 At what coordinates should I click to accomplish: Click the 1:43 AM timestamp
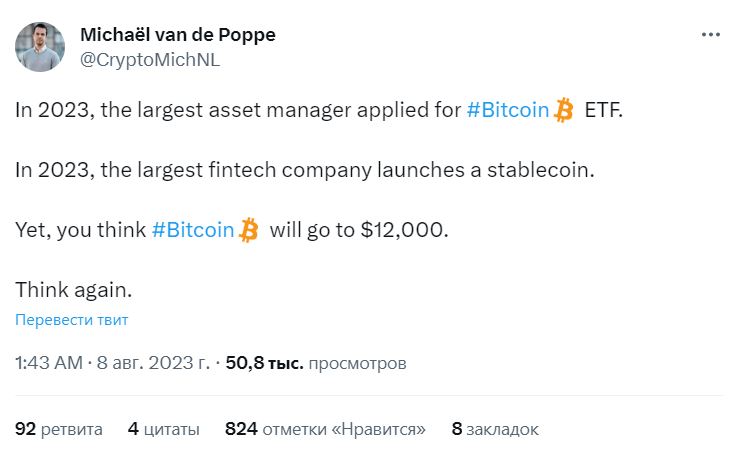coord(49,363)
